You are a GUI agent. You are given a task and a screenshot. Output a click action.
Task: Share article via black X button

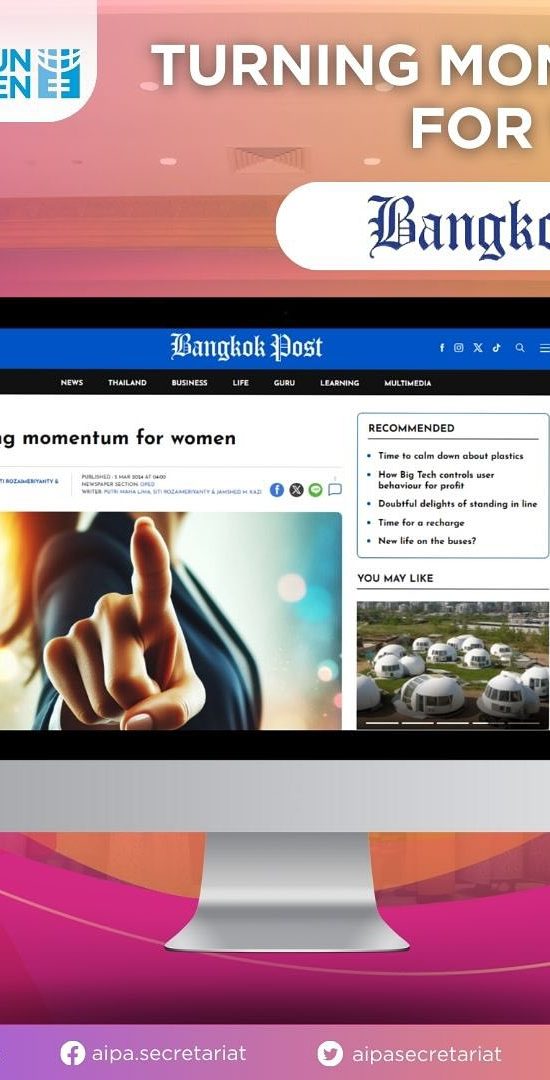tap(297, 490)
